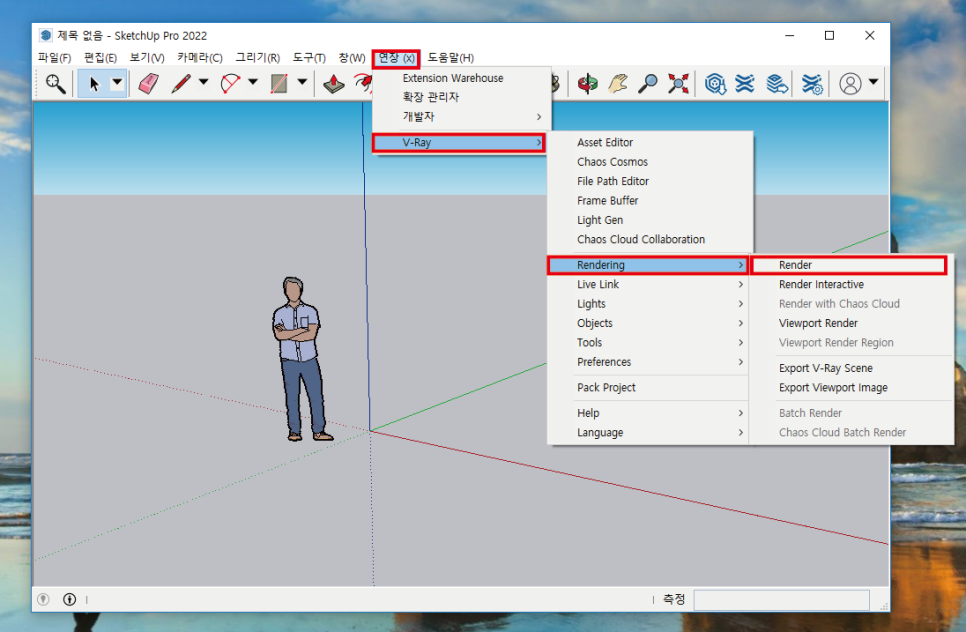Expand the Live Link submenu
Image resolution: width=966 pixels, height=632 pixels.
[x=649, y=285]
